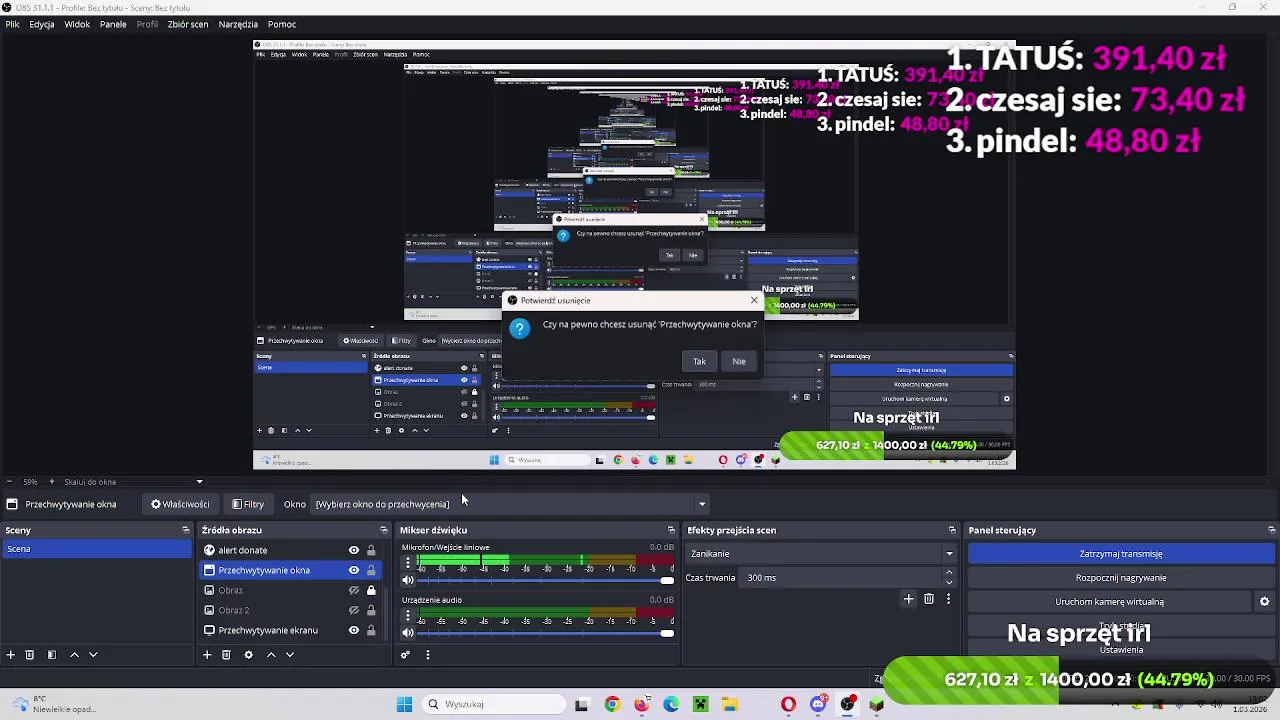The image size is (1280, 720).
Task: Hide the Przechwytywanie ekranu source
Action: pyautogui.click(x=353, y=630)
